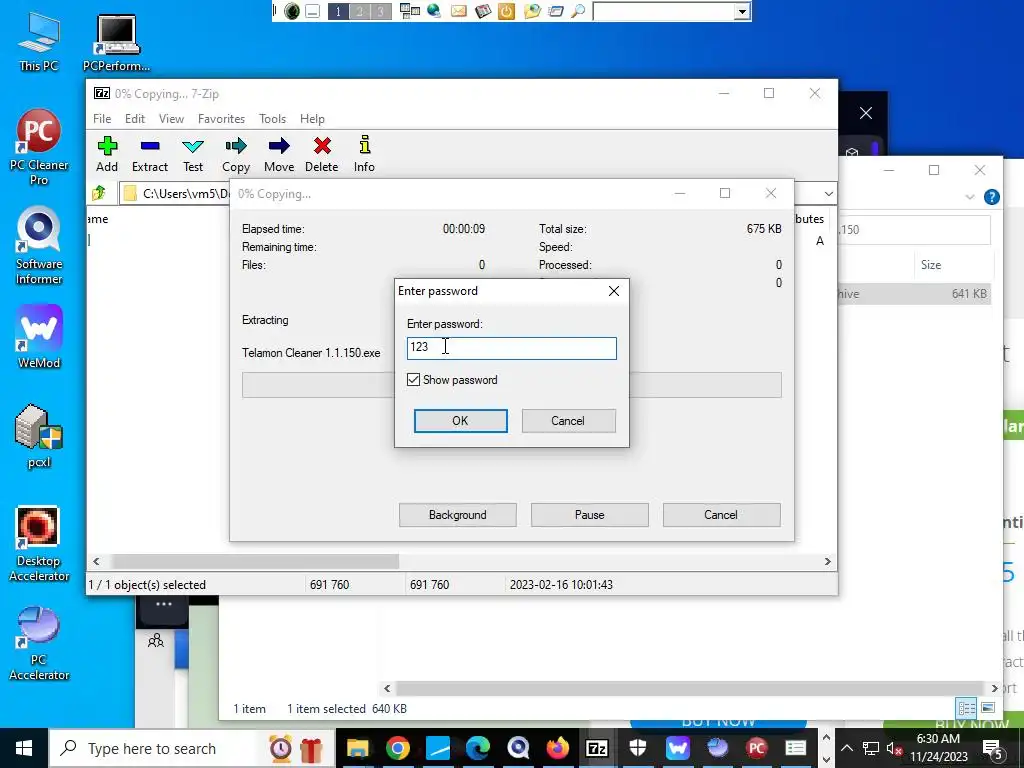
Task: Open Microsoft Edge from the taskbar
Action: [477, 748]
